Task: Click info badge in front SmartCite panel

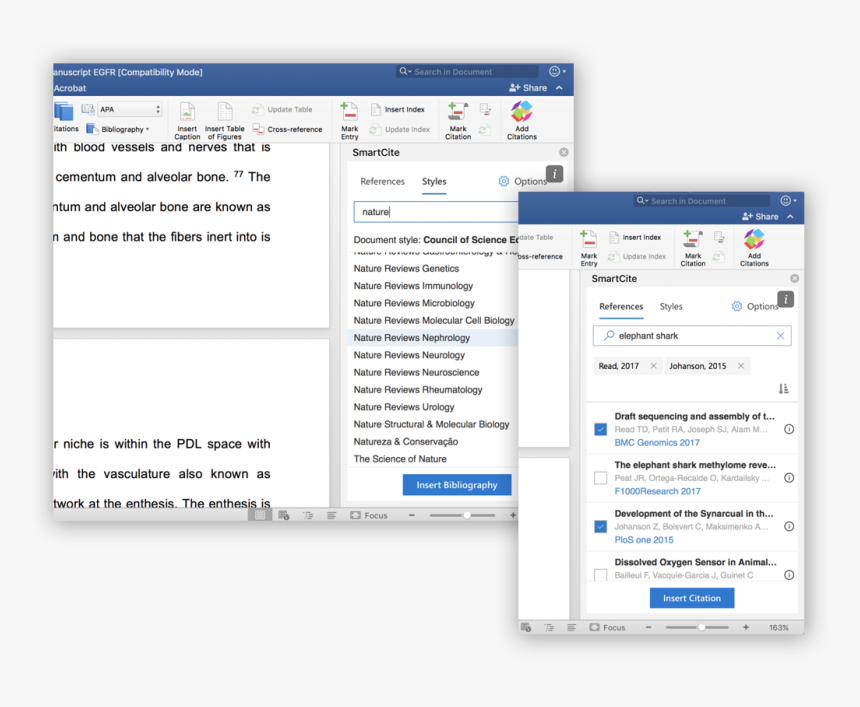Action: point(785,299)
